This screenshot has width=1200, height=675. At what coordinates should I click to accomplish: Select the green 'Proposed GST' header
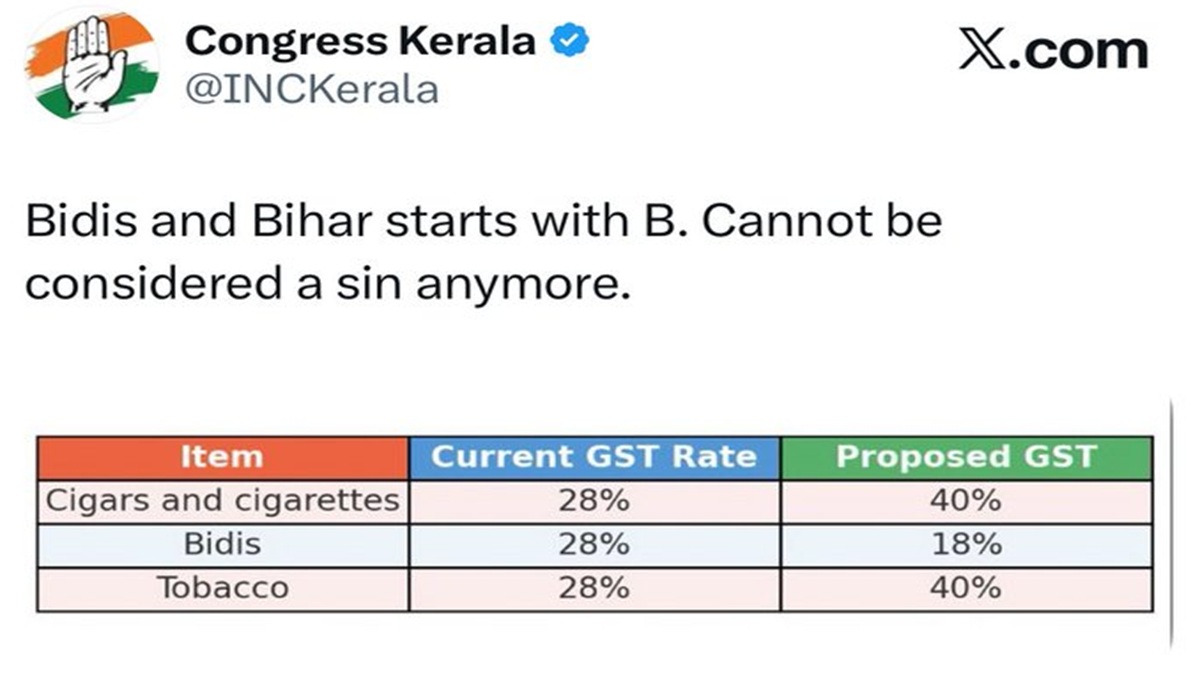(966, 457)
